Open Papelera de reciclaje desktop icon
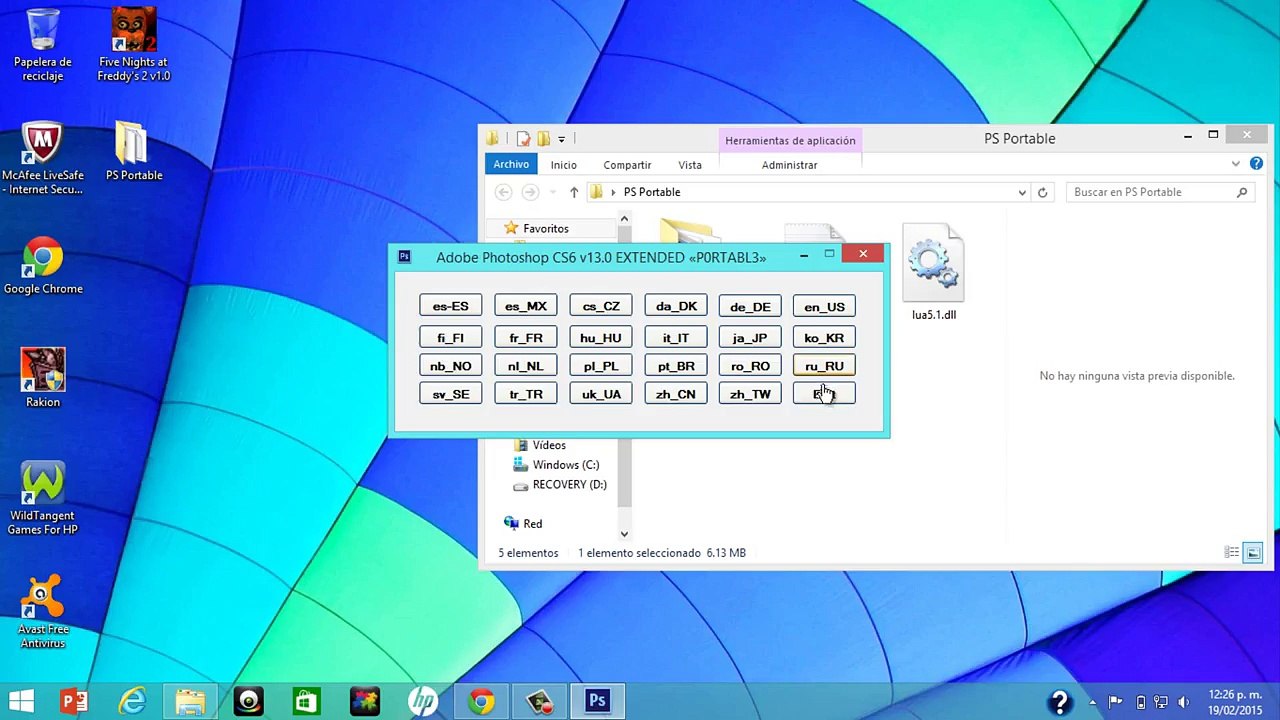This screenshot has width=1280, height=720. 43,45
